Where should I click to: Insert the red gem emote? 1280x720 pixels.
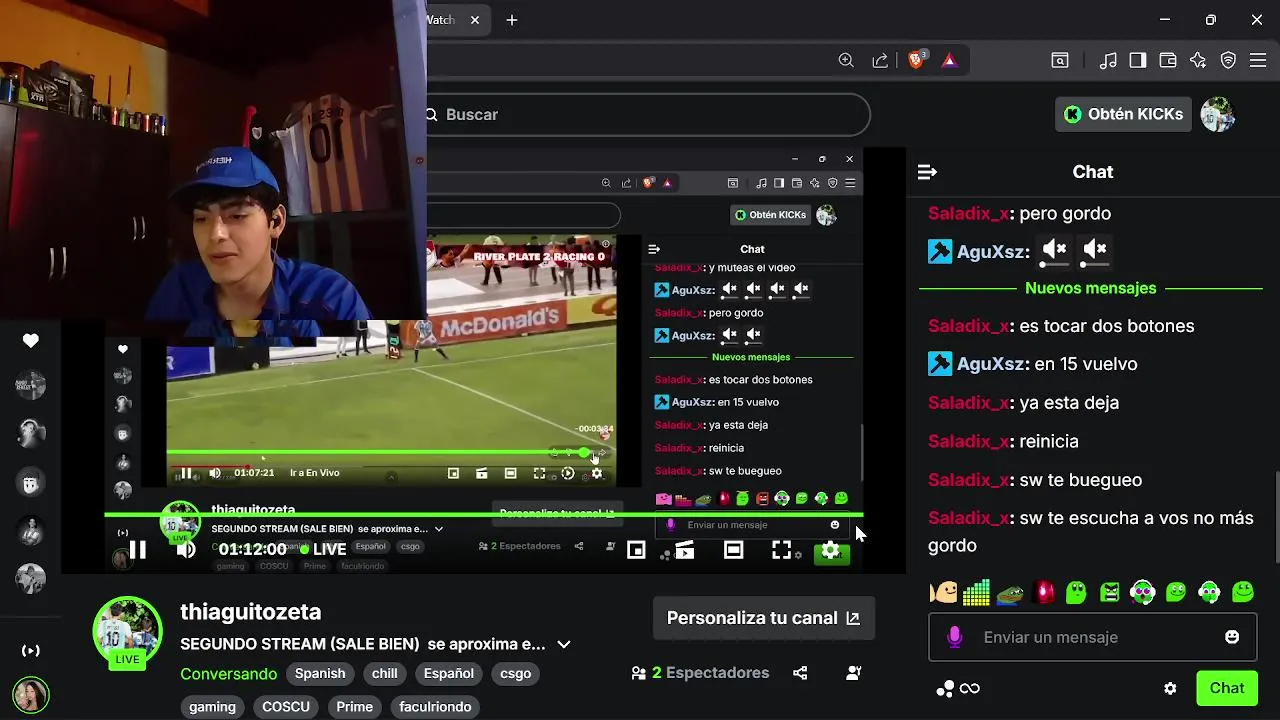pos(1044,593)
